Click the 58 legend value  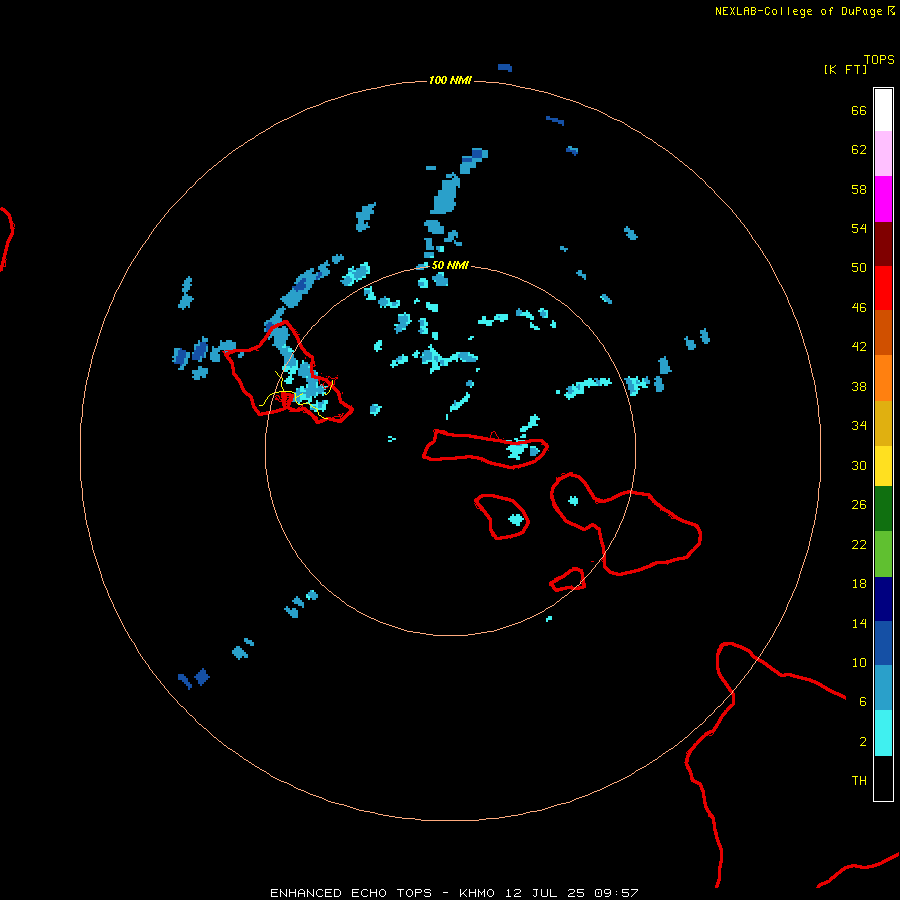[x=859, y=189]
